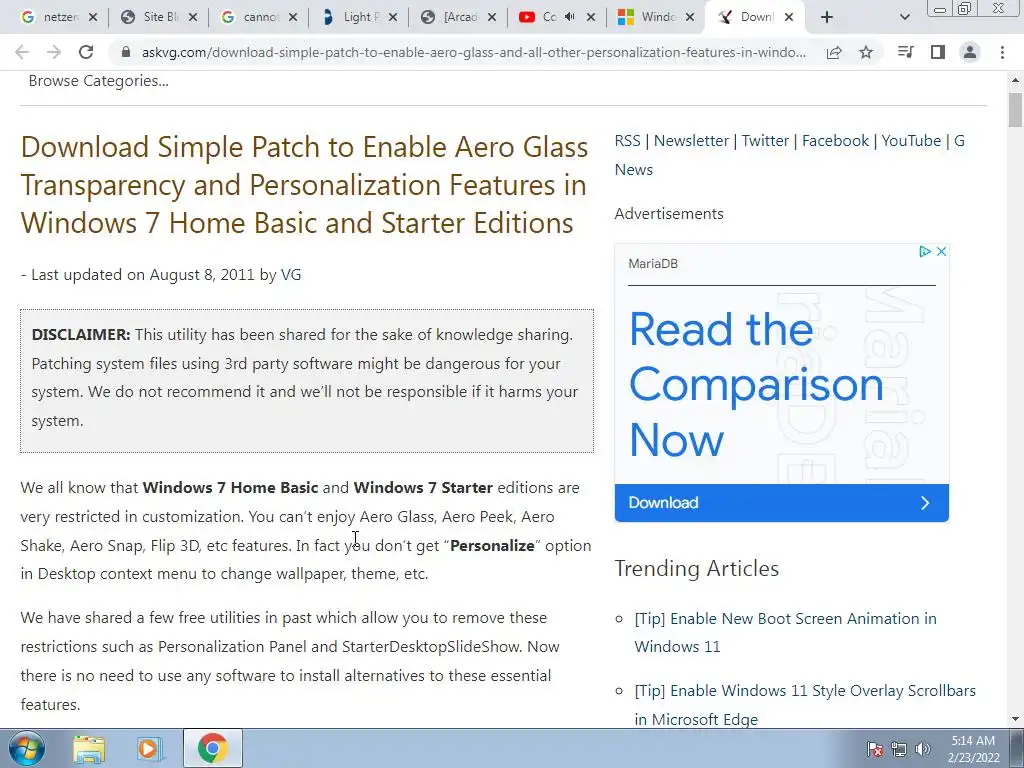The height and width of the screenshot is (768, 1024).
Task: Mute audio icon on YouTube tab
Action: tap(569, 17)
